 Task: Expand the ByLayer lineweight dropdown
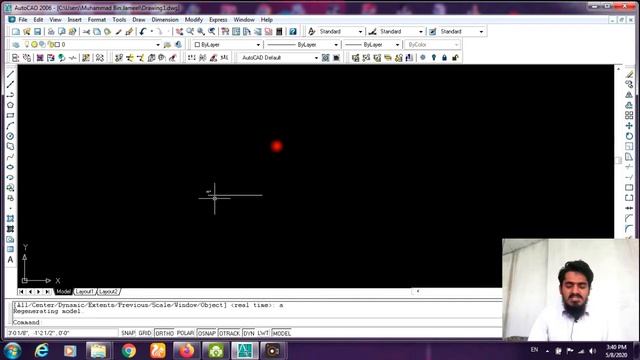397,44
